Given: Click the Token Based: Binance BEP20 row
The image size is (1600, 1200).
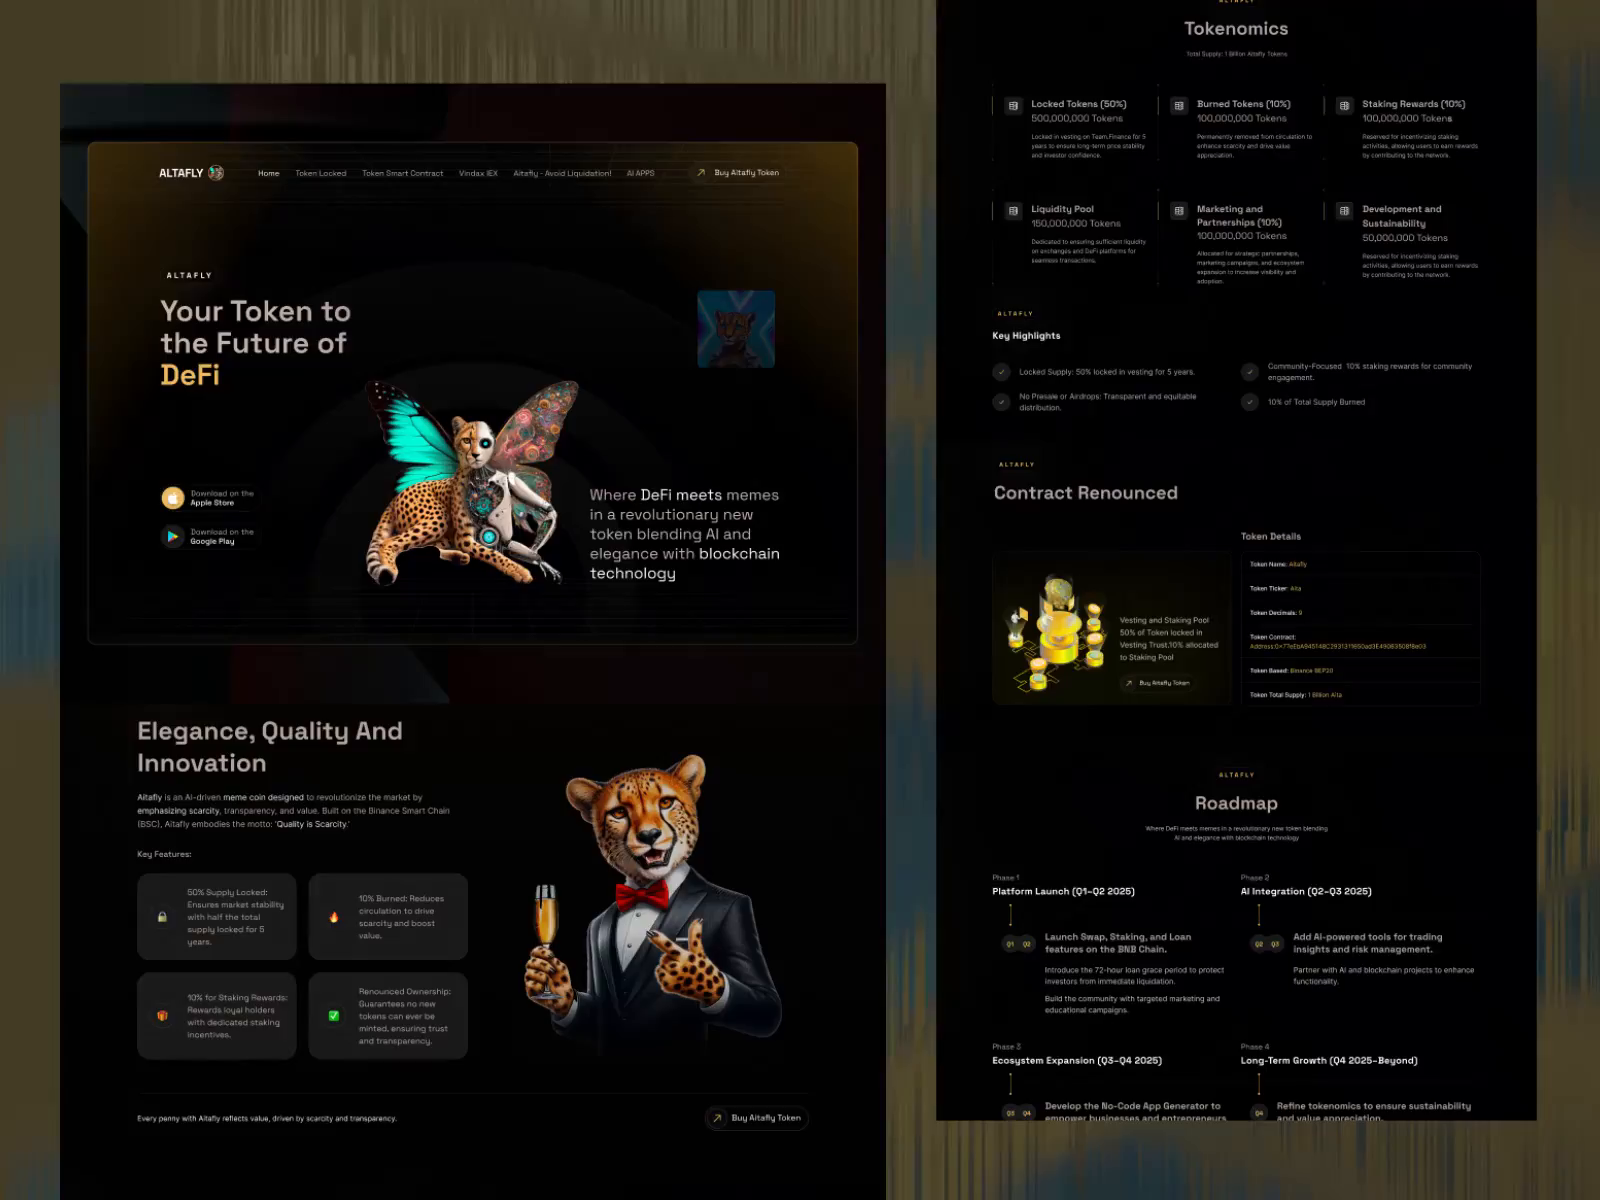Looking at the screenshot, I should pos(1361,670).
